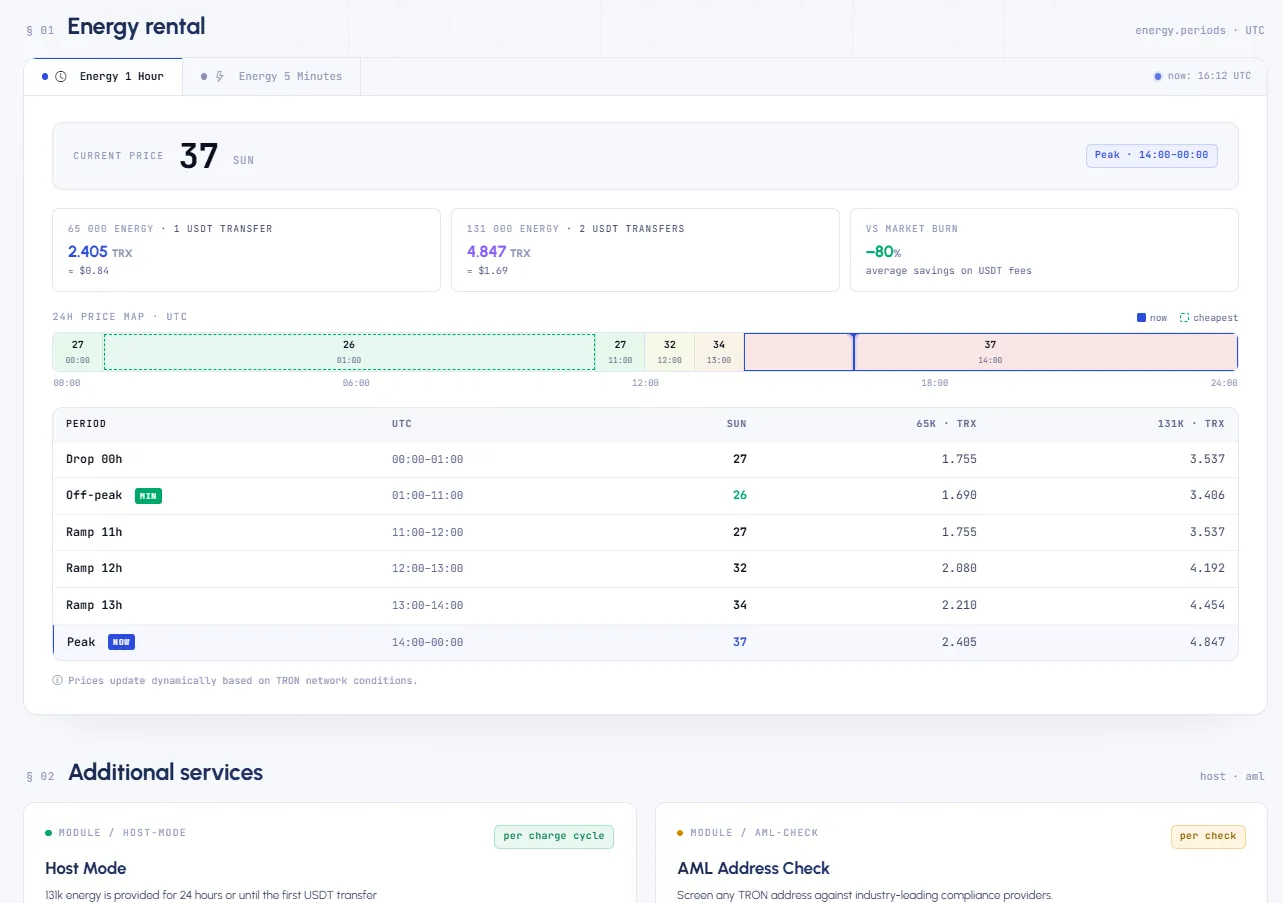Click the '01:00–11:00' UTC cell

[x=428, y=496]
